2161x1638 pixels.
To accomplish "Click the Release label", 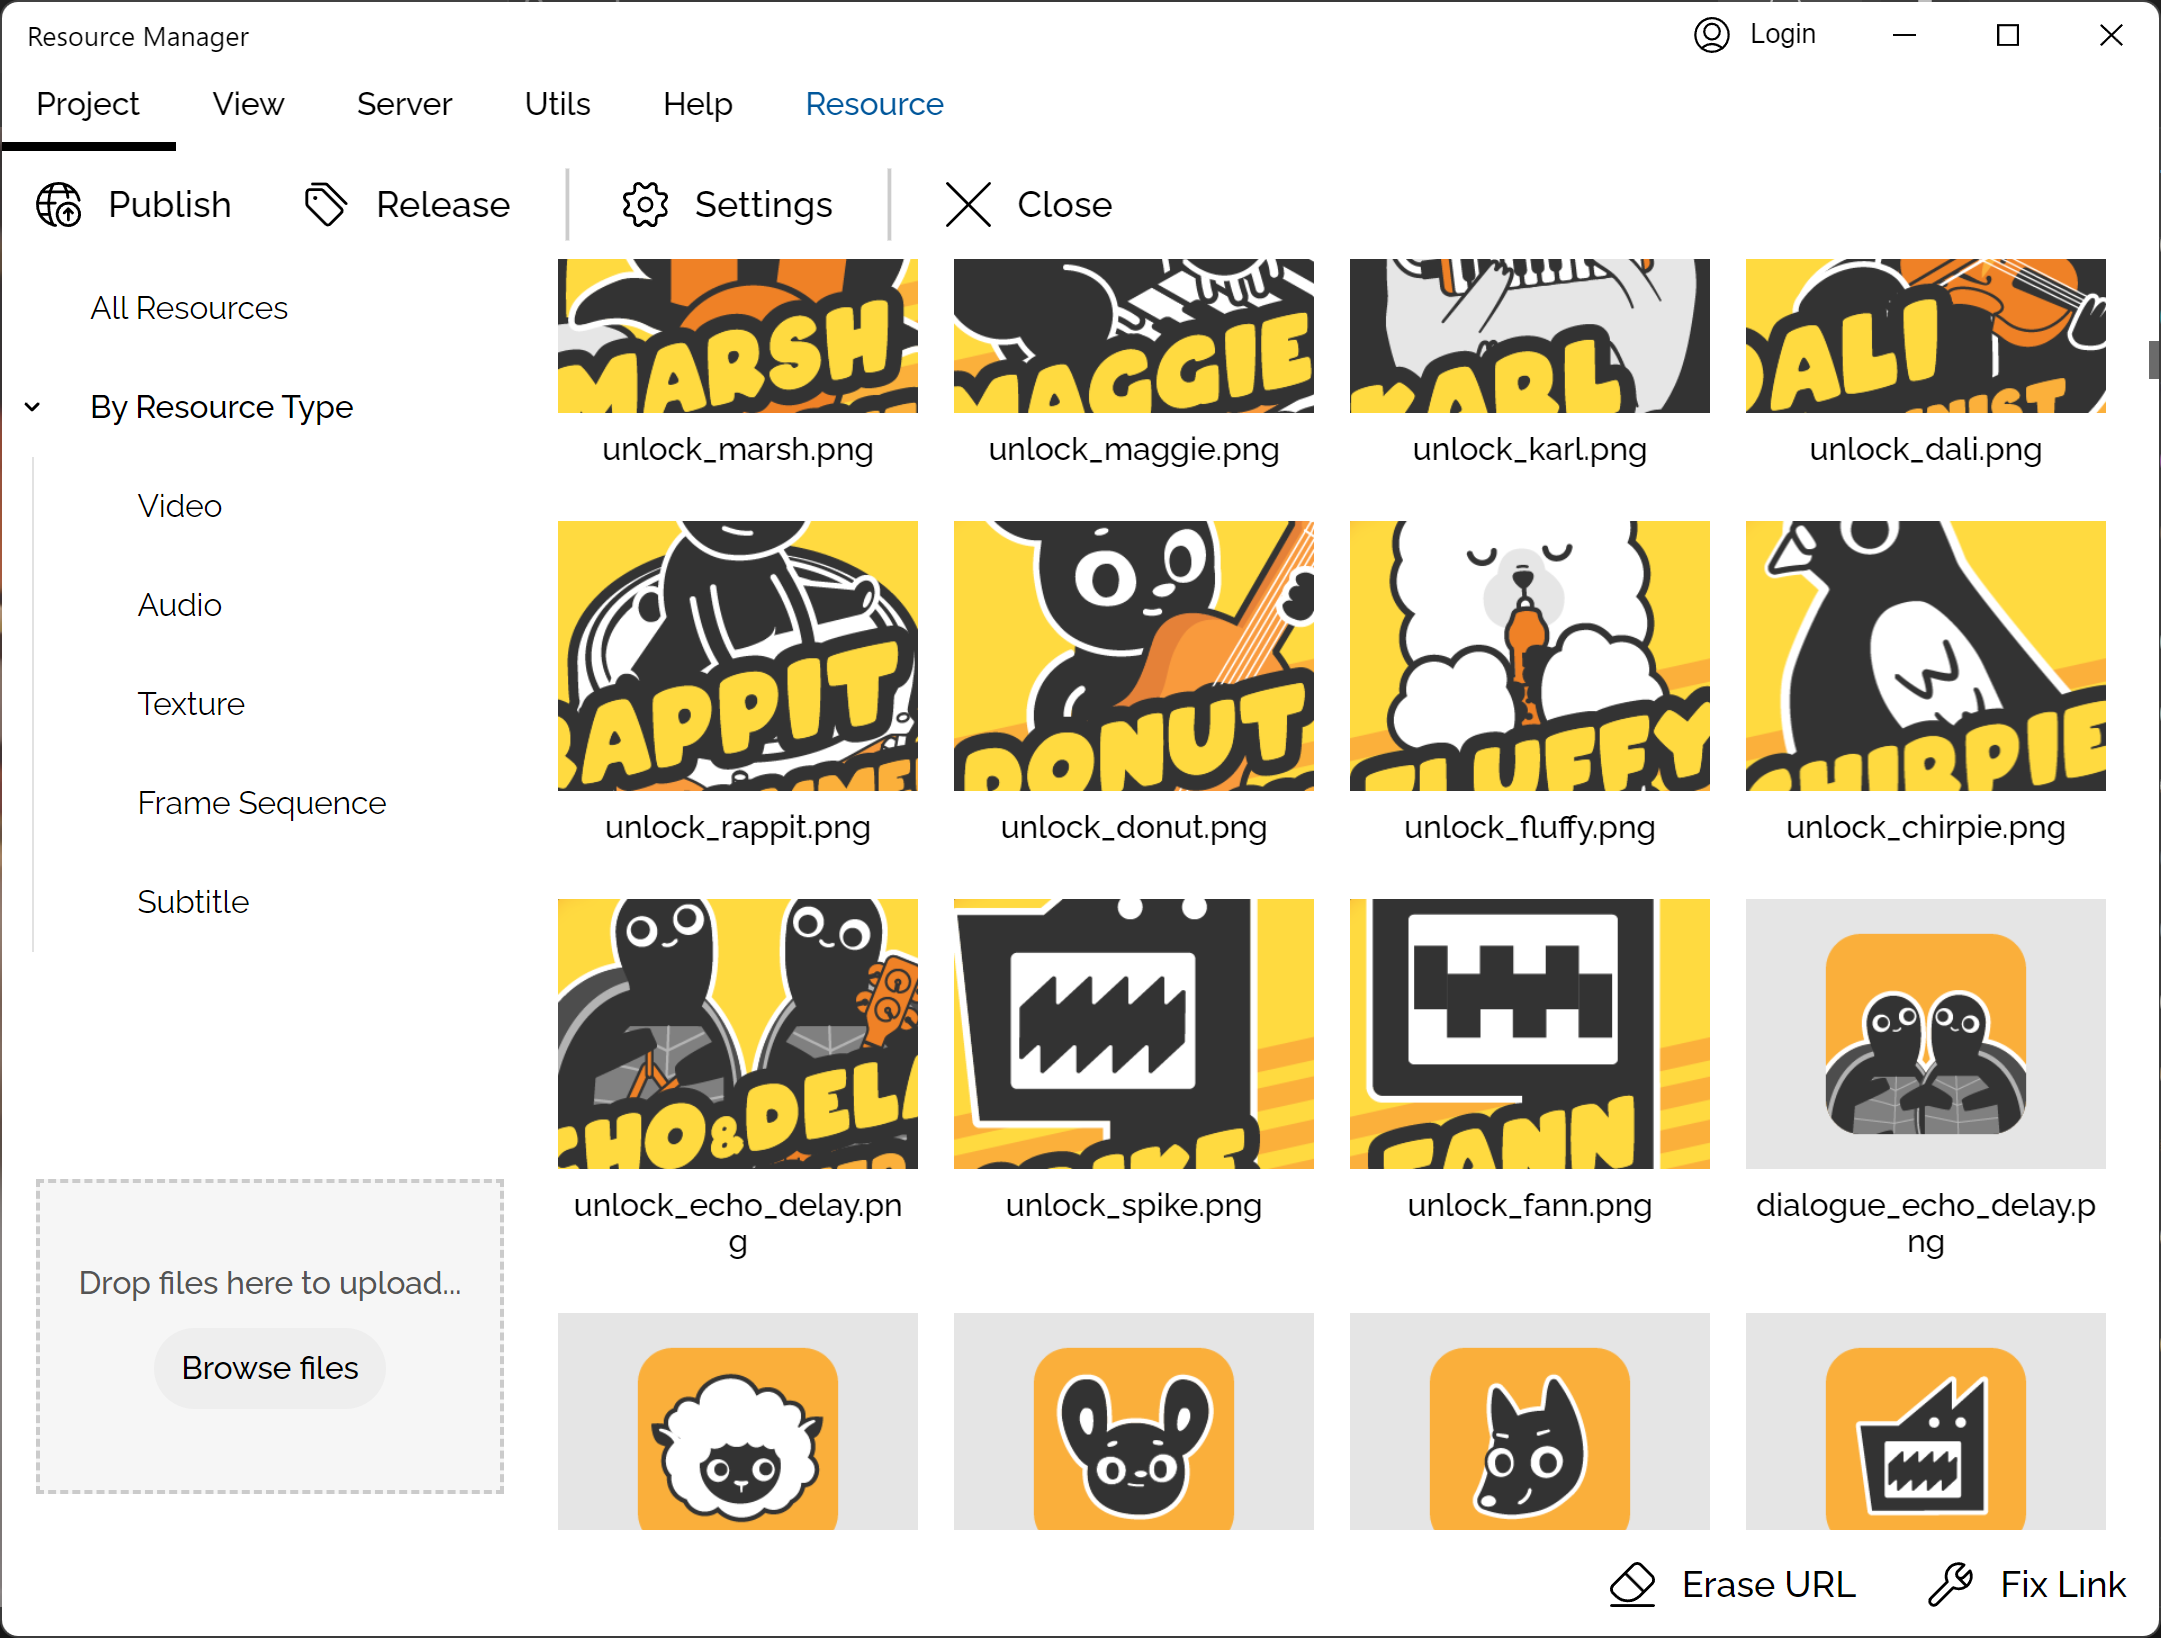I will click(443, 205).
